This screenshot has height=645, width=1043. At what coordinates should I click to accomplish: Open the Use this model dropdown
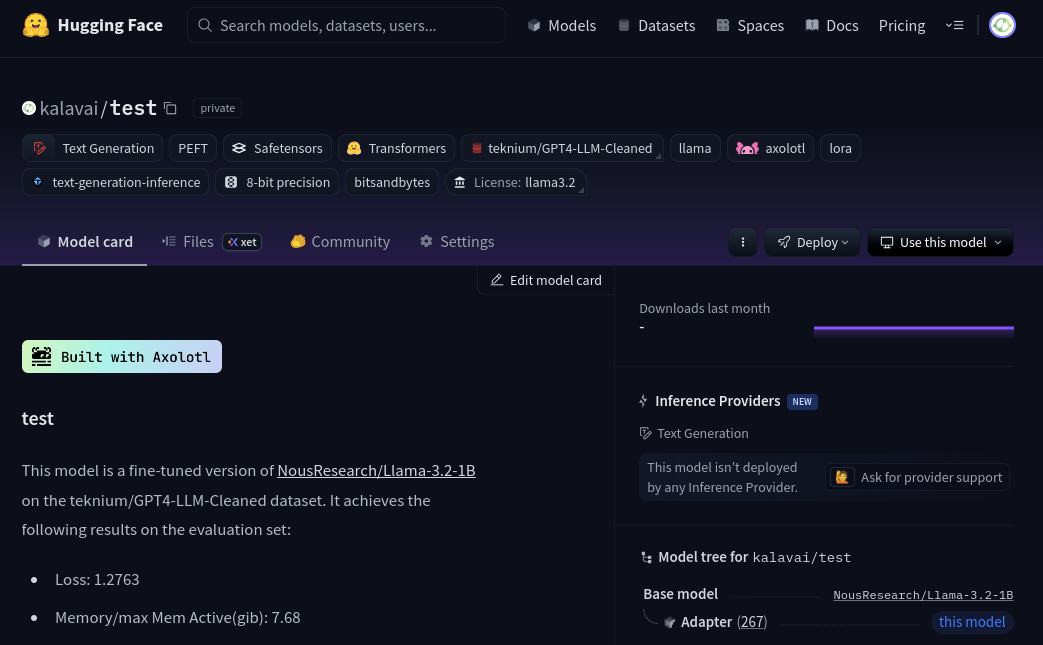click(940, 242)
